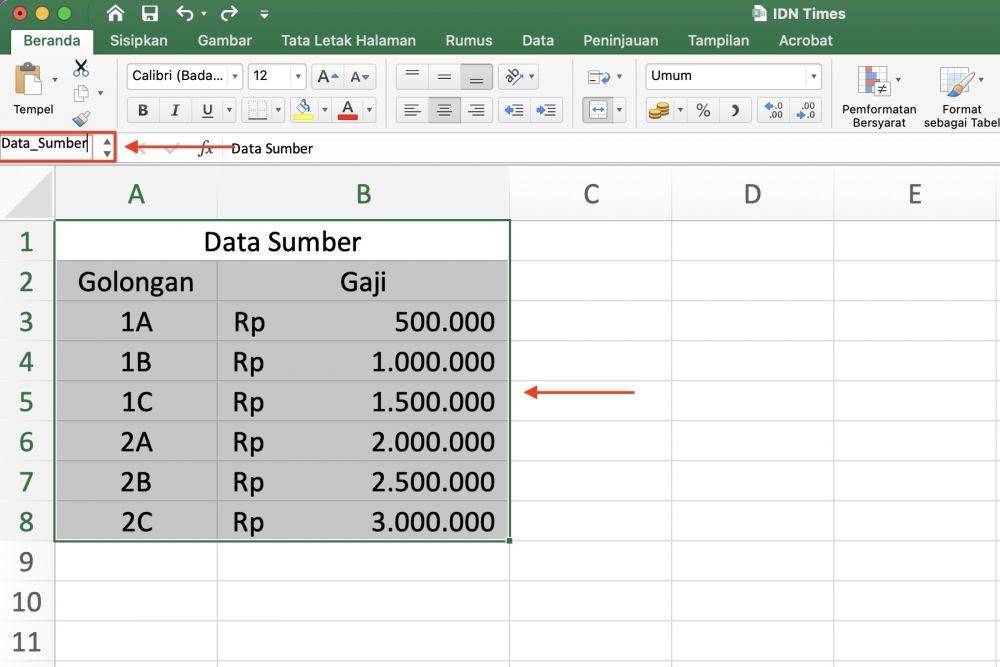Align cell text to the top
This screenshot has width=1000, height=667.
click(x=412, y=77)
